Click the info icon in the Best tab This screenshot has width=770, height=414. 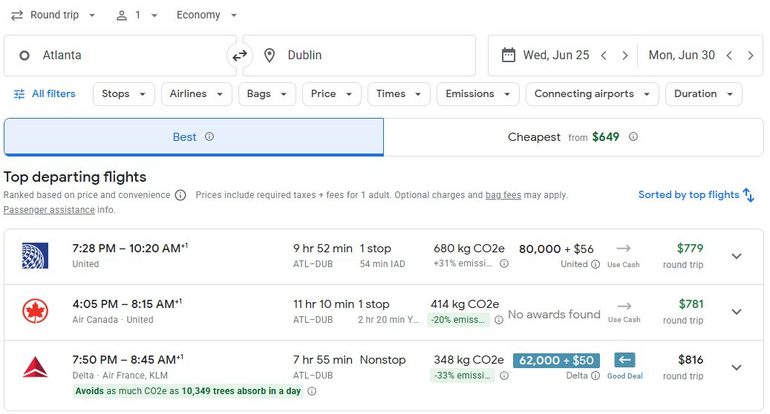pyautogui.click(x=209, y=137)
